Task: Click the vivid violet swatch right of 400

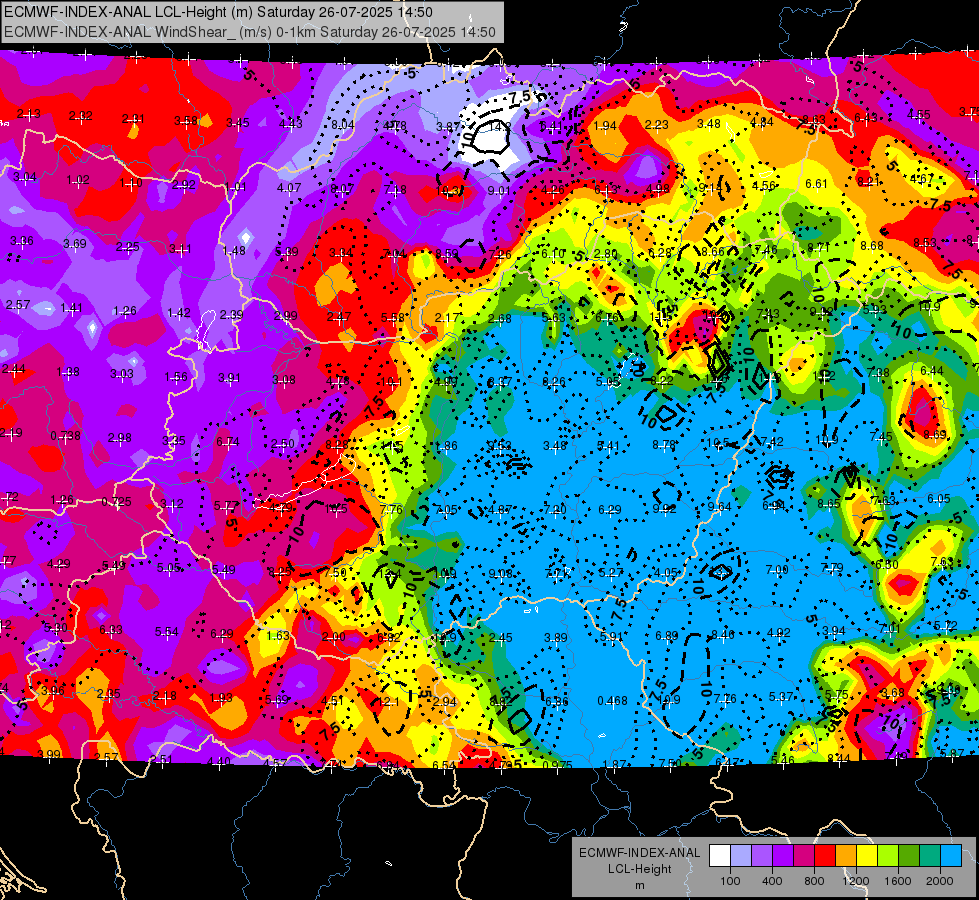Action: (783, 856)
